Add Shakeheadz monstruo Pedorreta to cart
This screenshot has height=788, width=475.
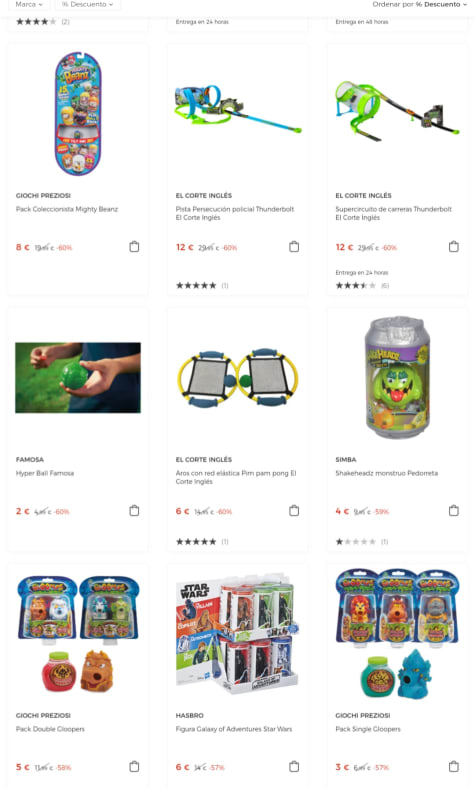point(454,511)
